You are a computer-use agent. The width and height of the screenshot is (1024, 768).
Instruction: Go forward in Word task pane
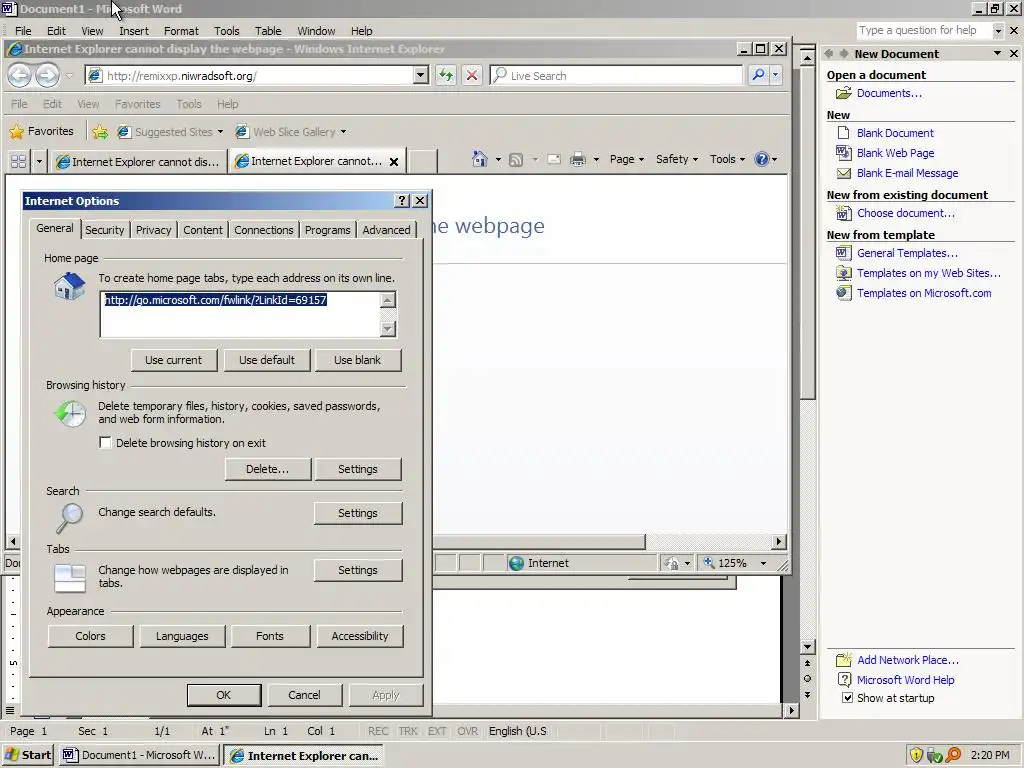(x=844, y=54)
